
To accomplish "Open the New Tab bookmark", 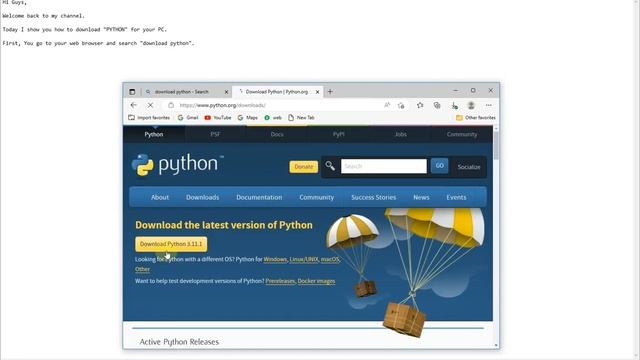I will pos(301,118).
